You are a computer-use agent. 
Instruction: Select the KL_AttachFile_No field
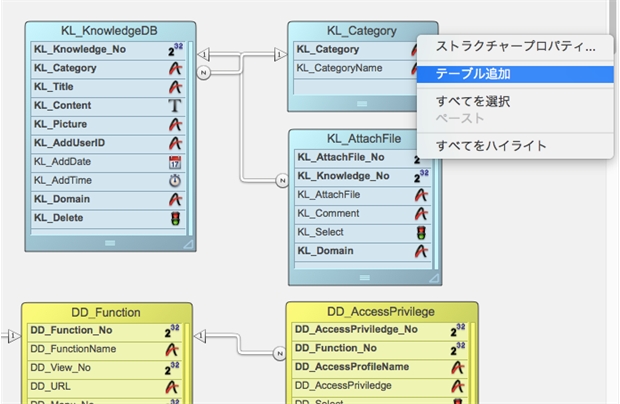(x=363, y=157)
